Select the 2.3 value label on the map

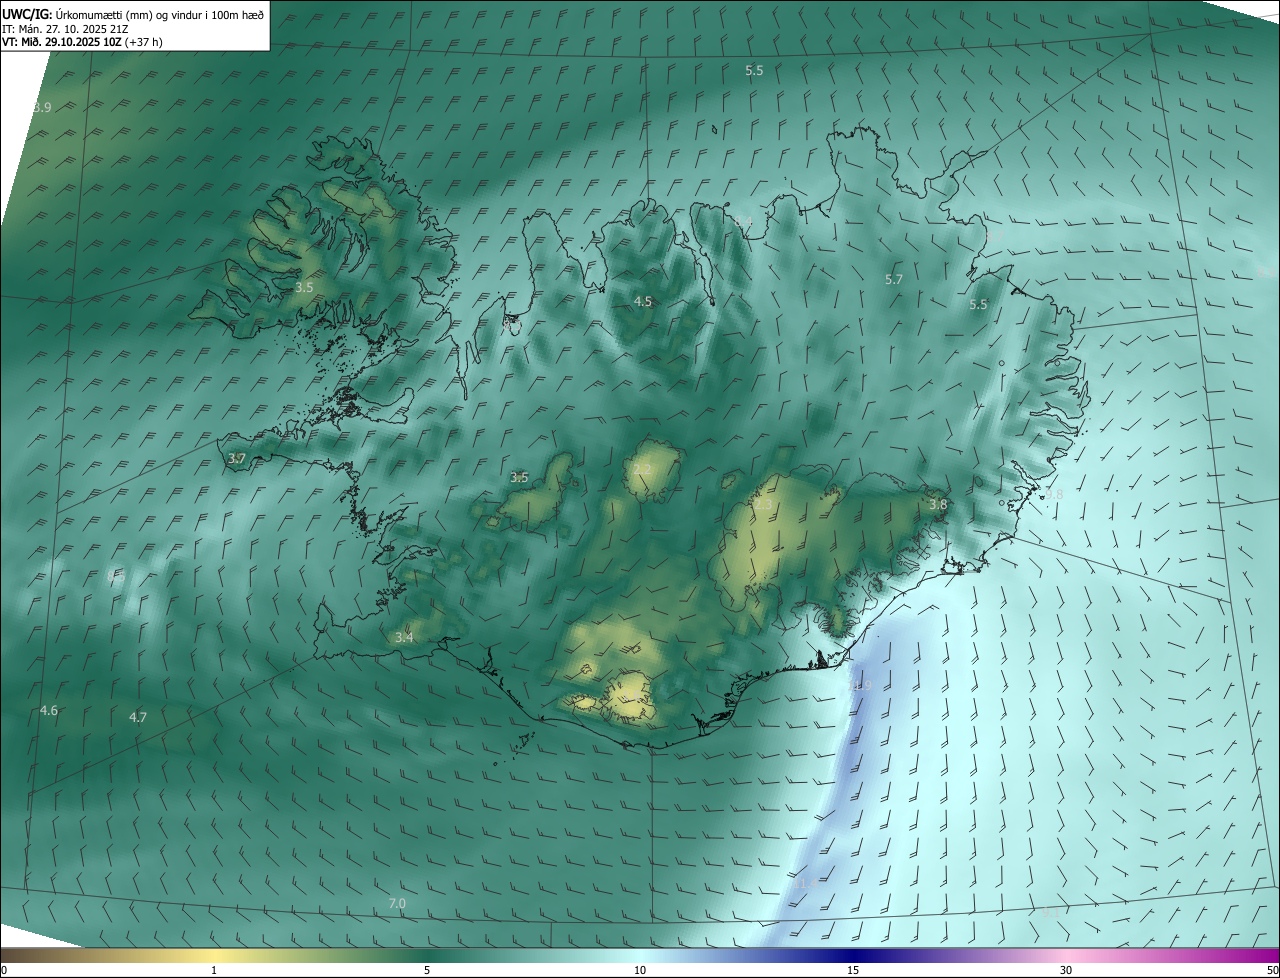[763, 505]
